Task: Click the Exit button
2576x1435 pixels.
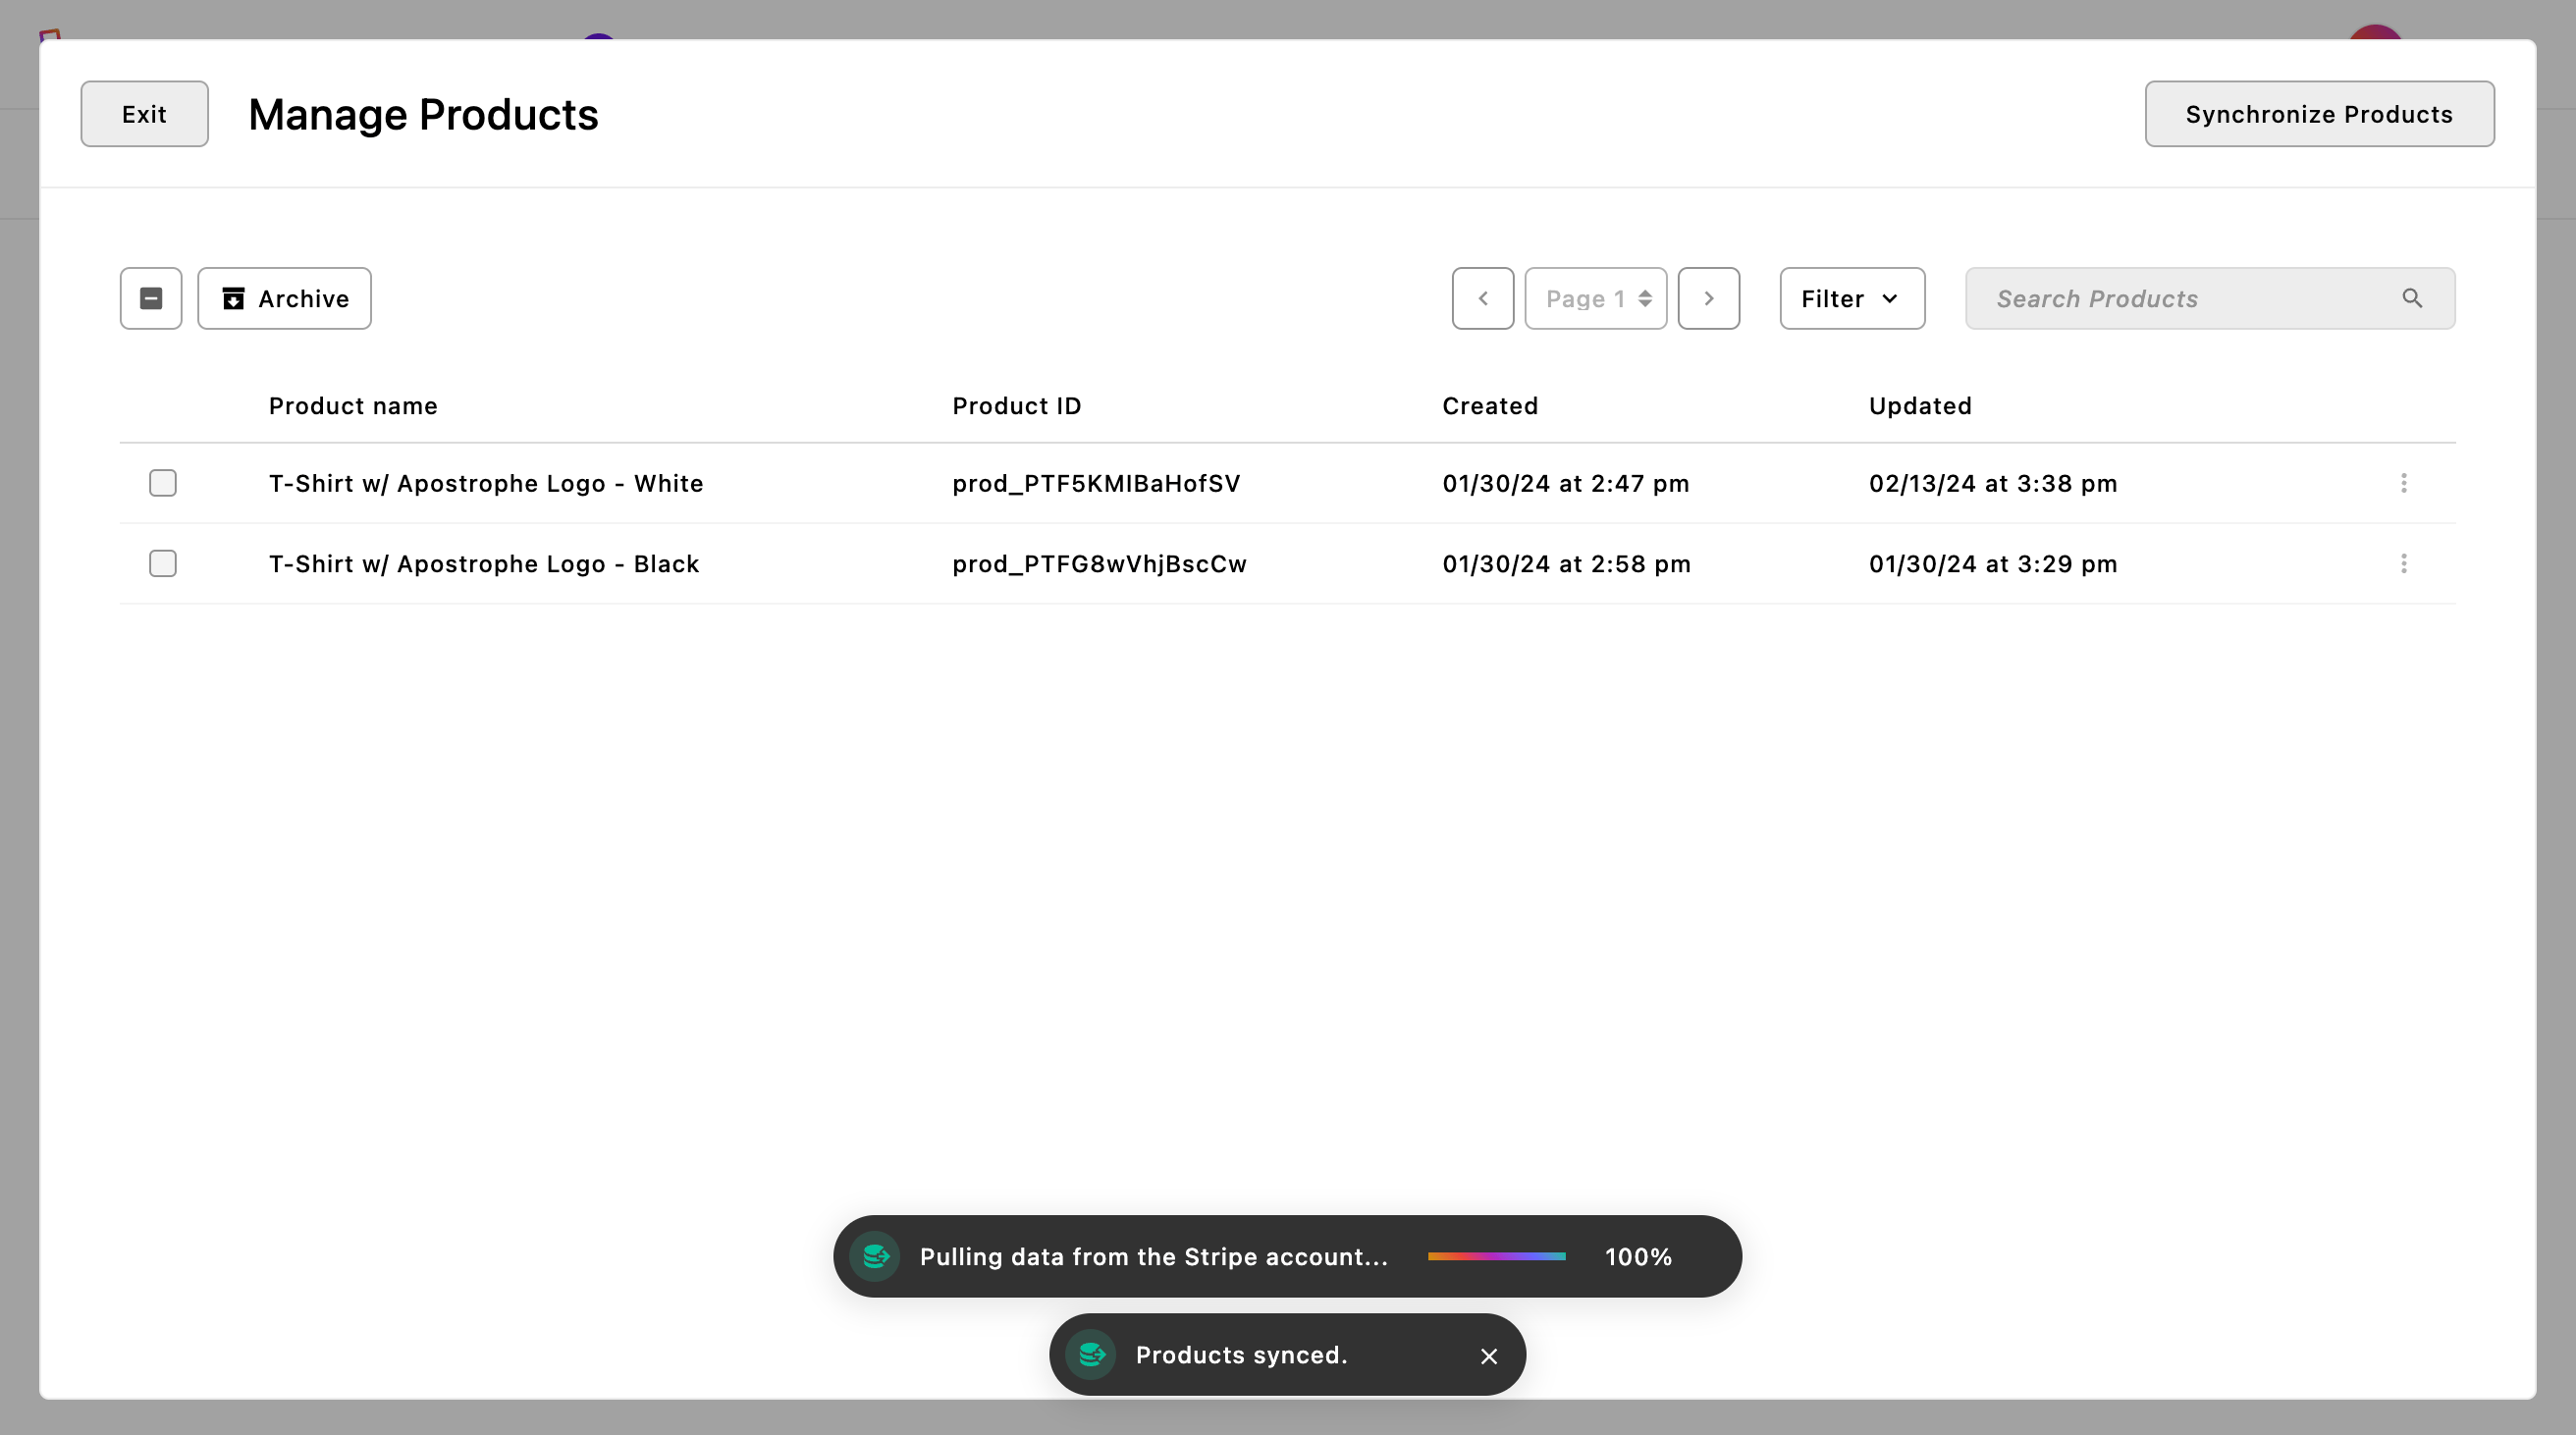Action: pyautogui.click(x=144, y=114)
